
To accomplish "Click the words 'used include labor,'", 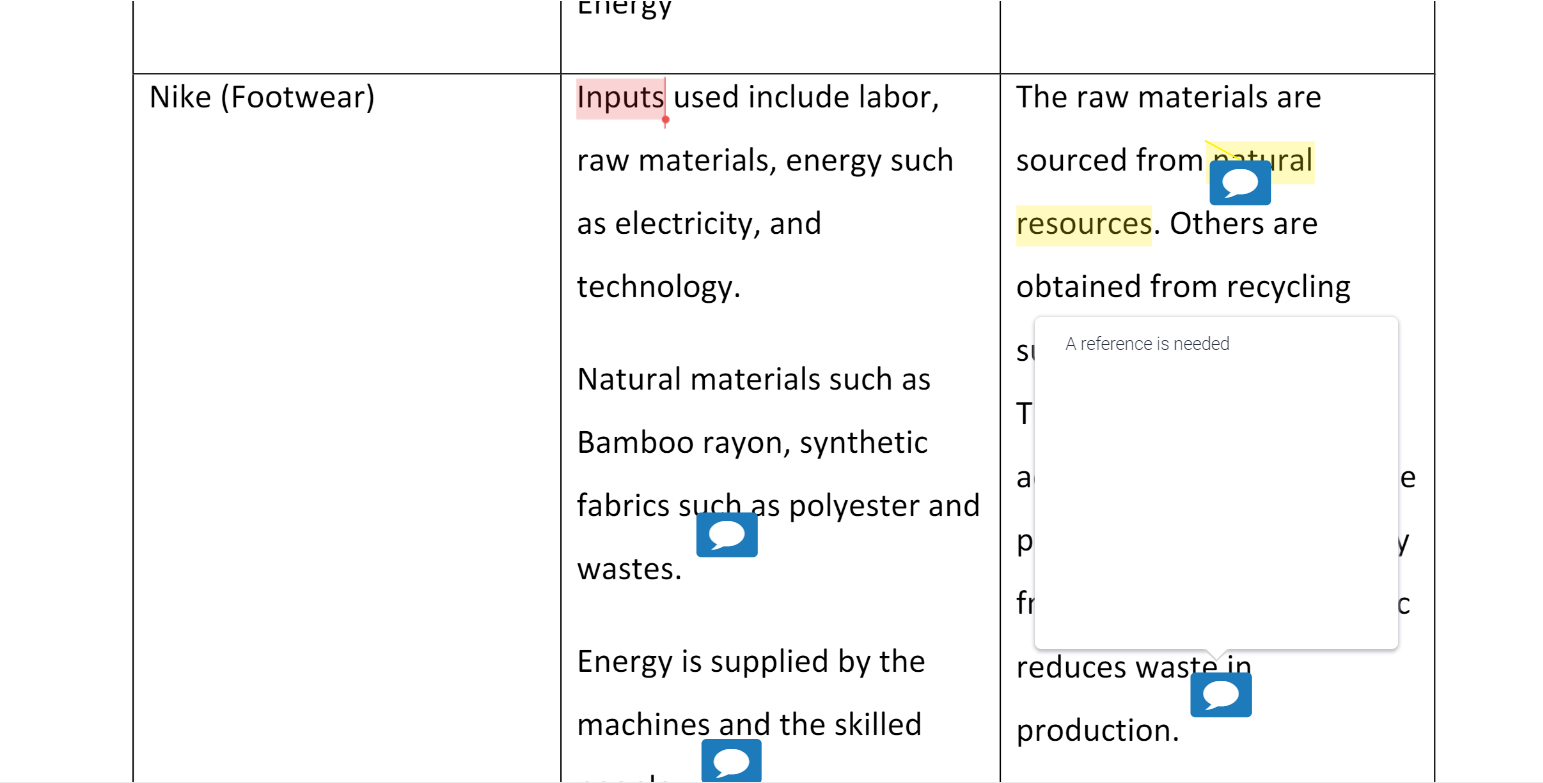I will [x=806, y=98].
